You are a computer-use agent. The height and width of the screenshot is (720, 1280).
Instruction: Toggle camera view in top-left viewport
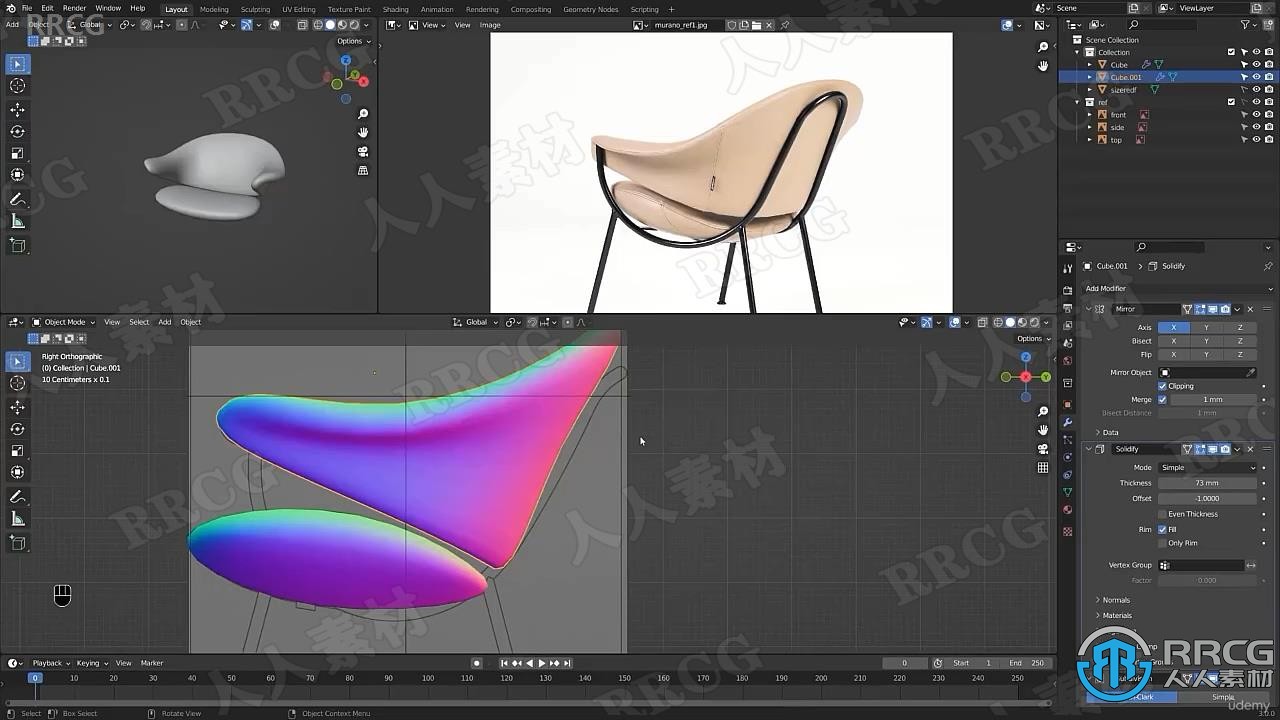[x=363, y=151]
